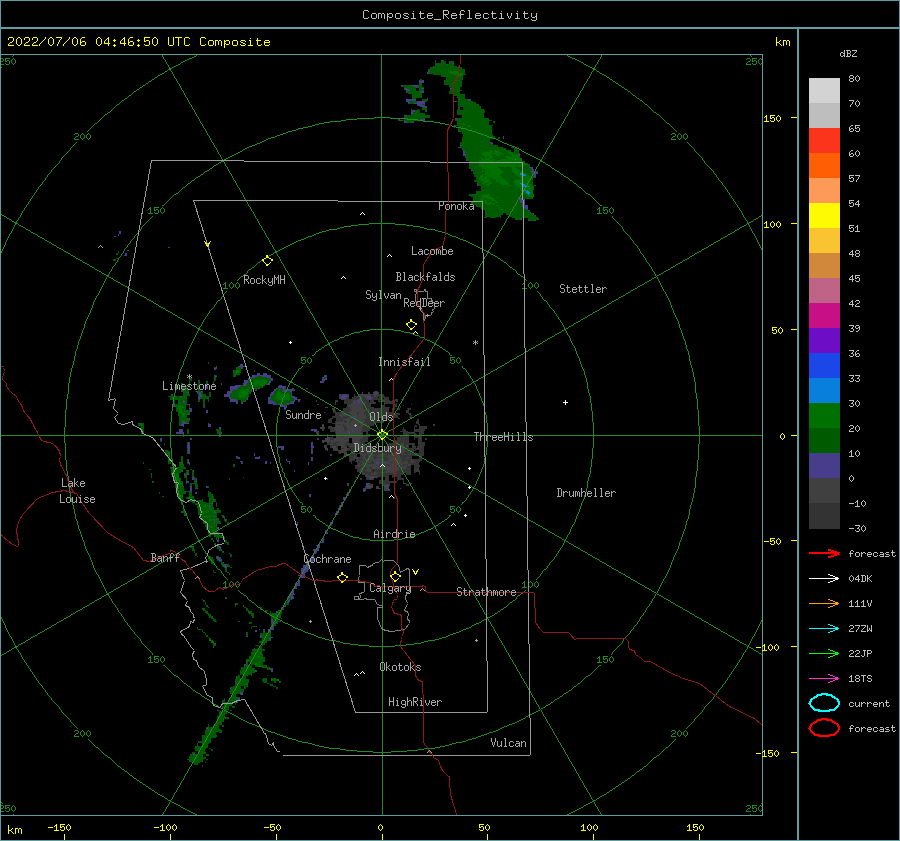Click the yellow diamond marker below RedDeer
900x841 pixels.
point(411,325)
